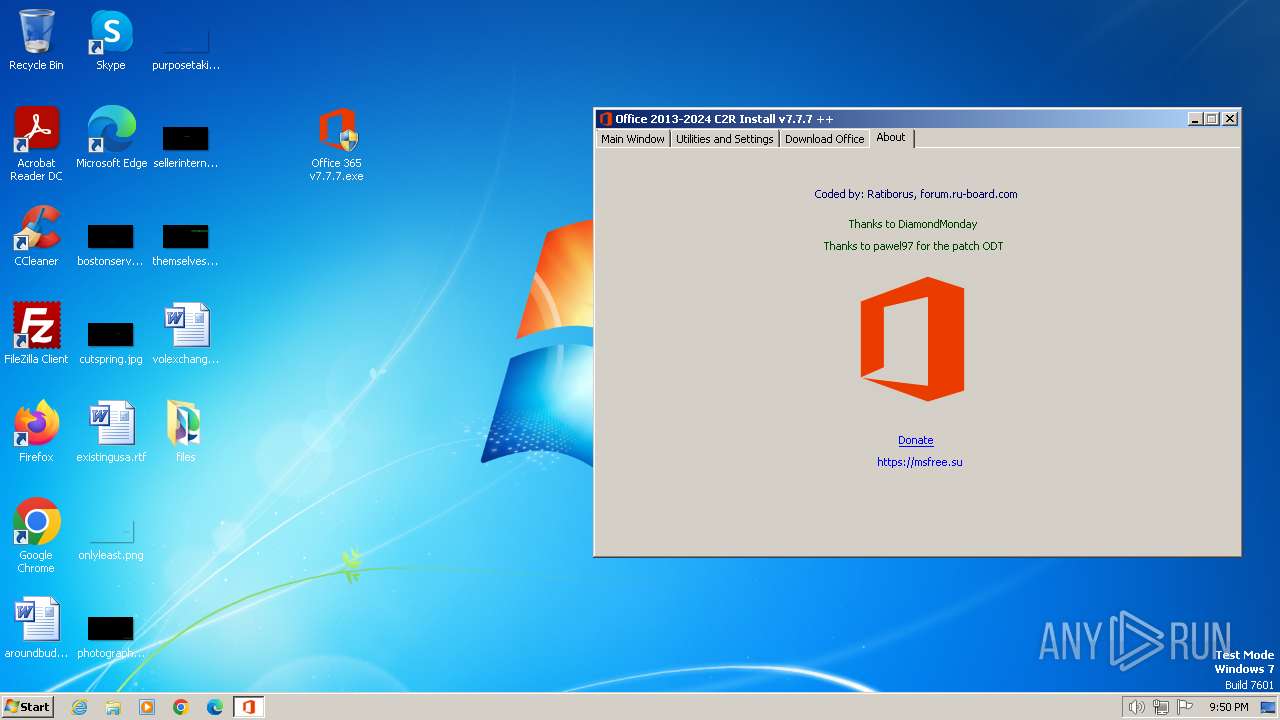Screen dimensions: 1280x720
Task: Launch Skype from the desktop
Action: (x=111, y=40)
